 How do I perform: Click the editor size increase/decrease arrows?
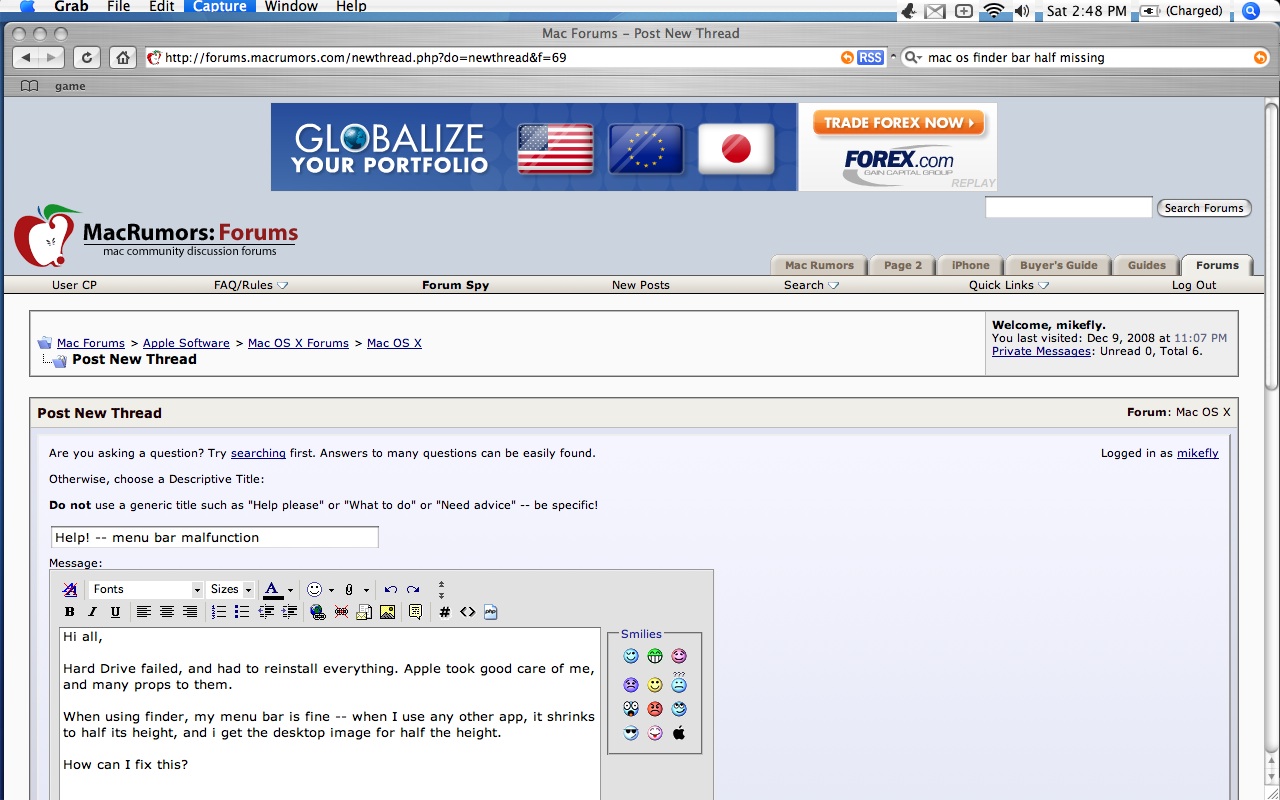441,590
